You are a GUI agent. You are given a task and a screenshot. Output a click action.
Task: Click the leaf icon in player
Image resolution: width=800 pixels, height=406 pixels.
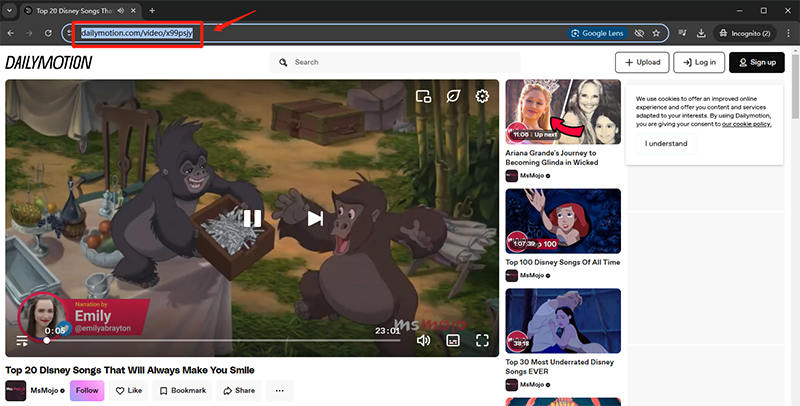point(453,96)
